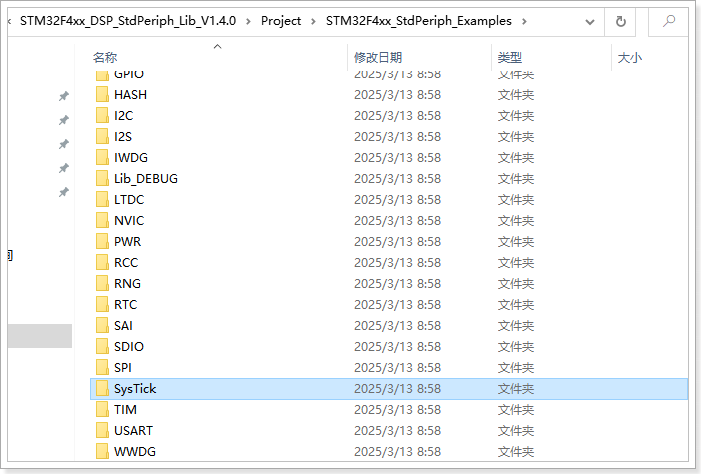Sort by 名称 column header

(x=105, y=58)
